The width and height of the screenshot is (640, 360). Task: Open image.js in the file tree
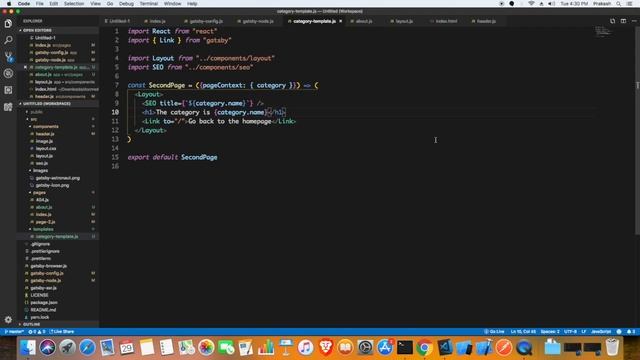click(x=44, y=141)
